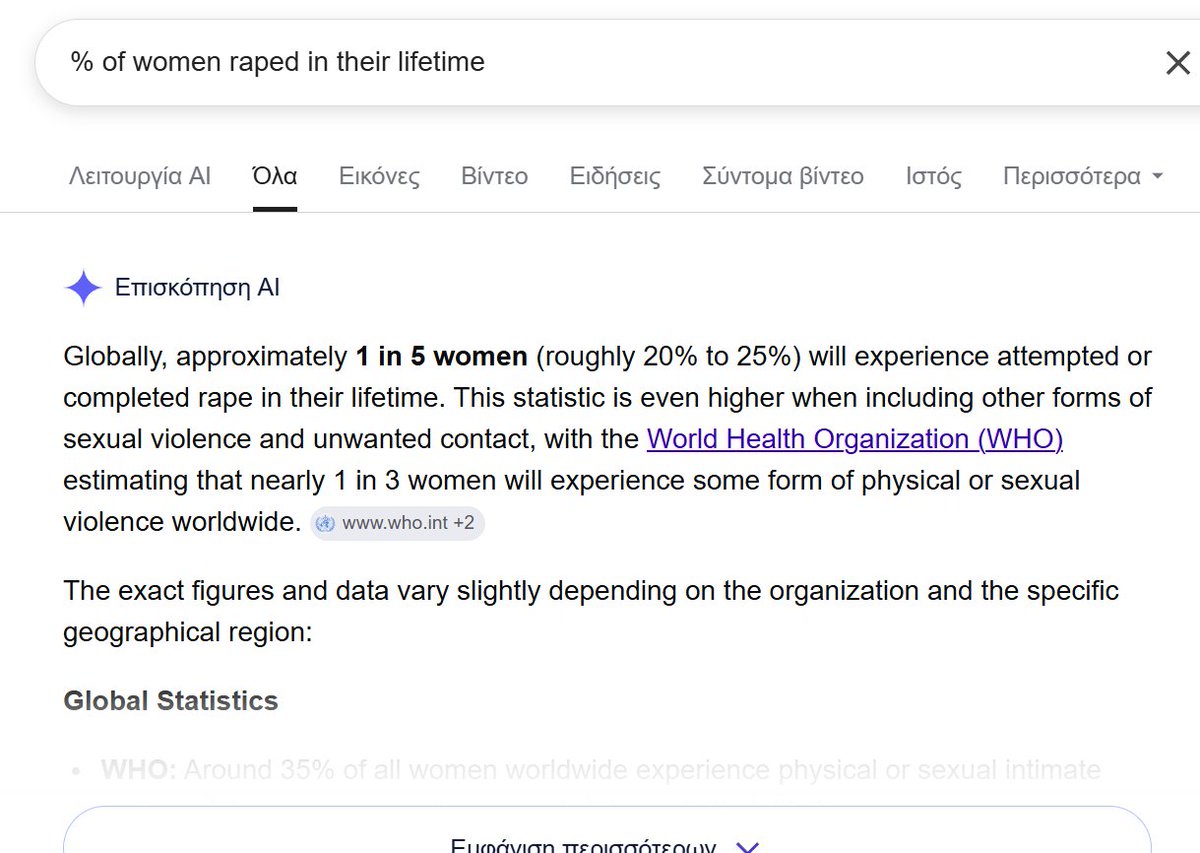Switch to the Ιστός tab
The height and width of the screenshot is (853, 1200).
pyautogui.click(x=934, y=177)
